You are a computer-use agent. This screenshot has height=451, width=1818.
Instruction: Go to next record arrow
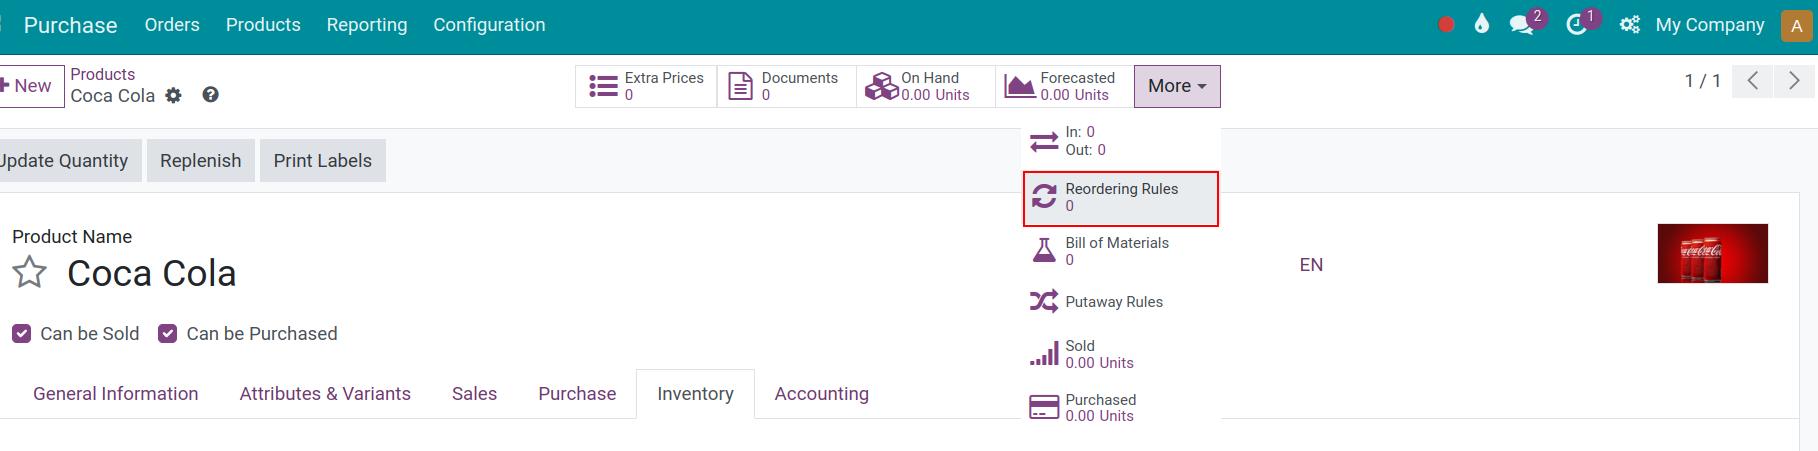(1794, 81)
